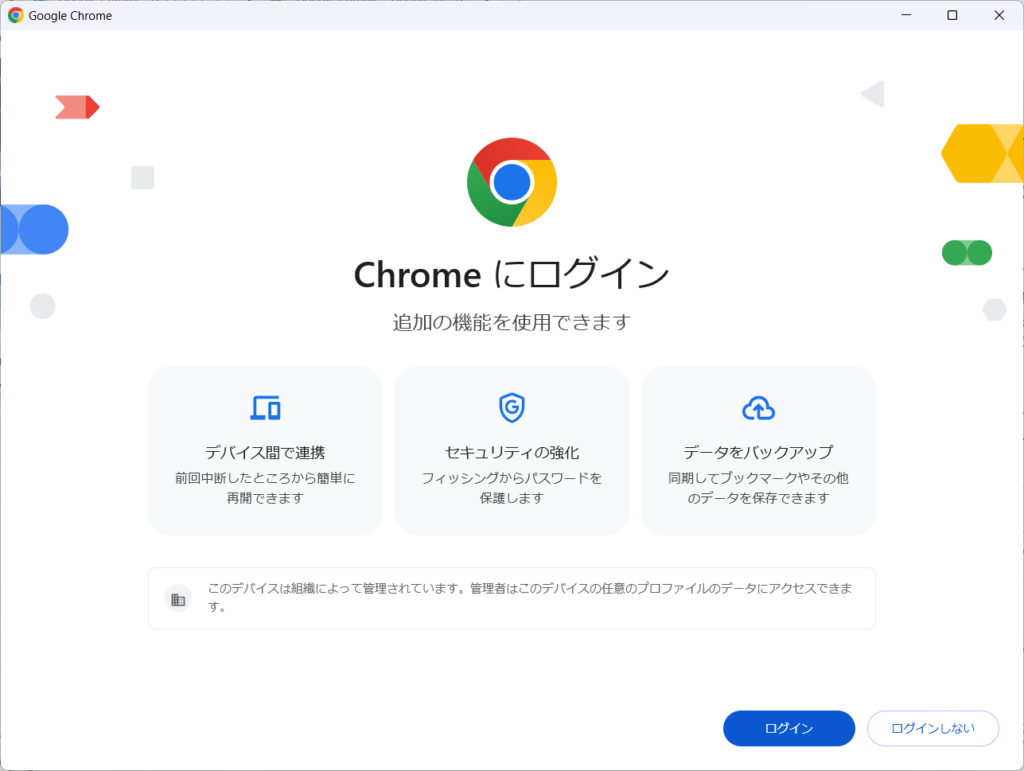
Task: Select the デバイス間で連携 card heading
Action: click(265, 452)
